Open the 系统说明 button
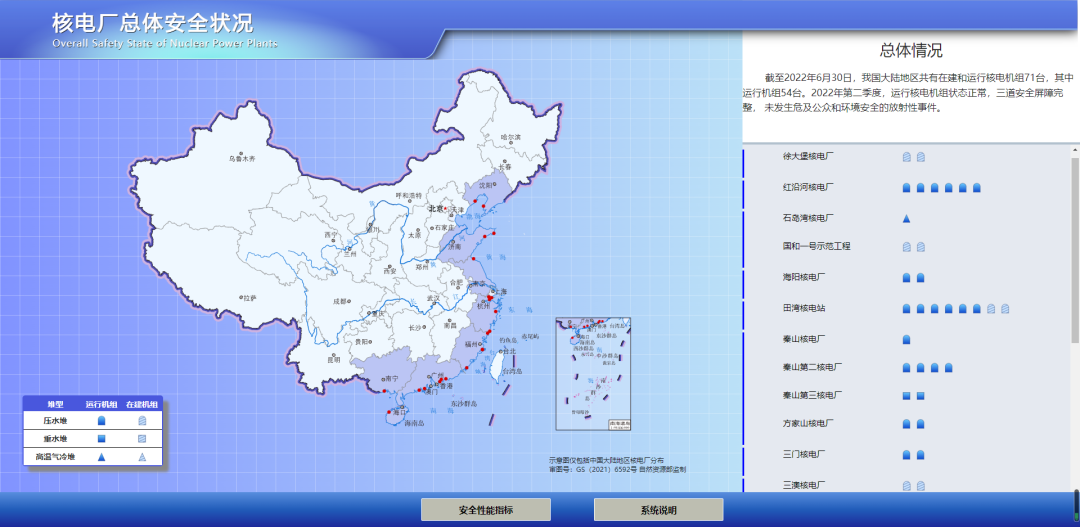Viewport: 1080px width, 527px height. coord(658,510)
